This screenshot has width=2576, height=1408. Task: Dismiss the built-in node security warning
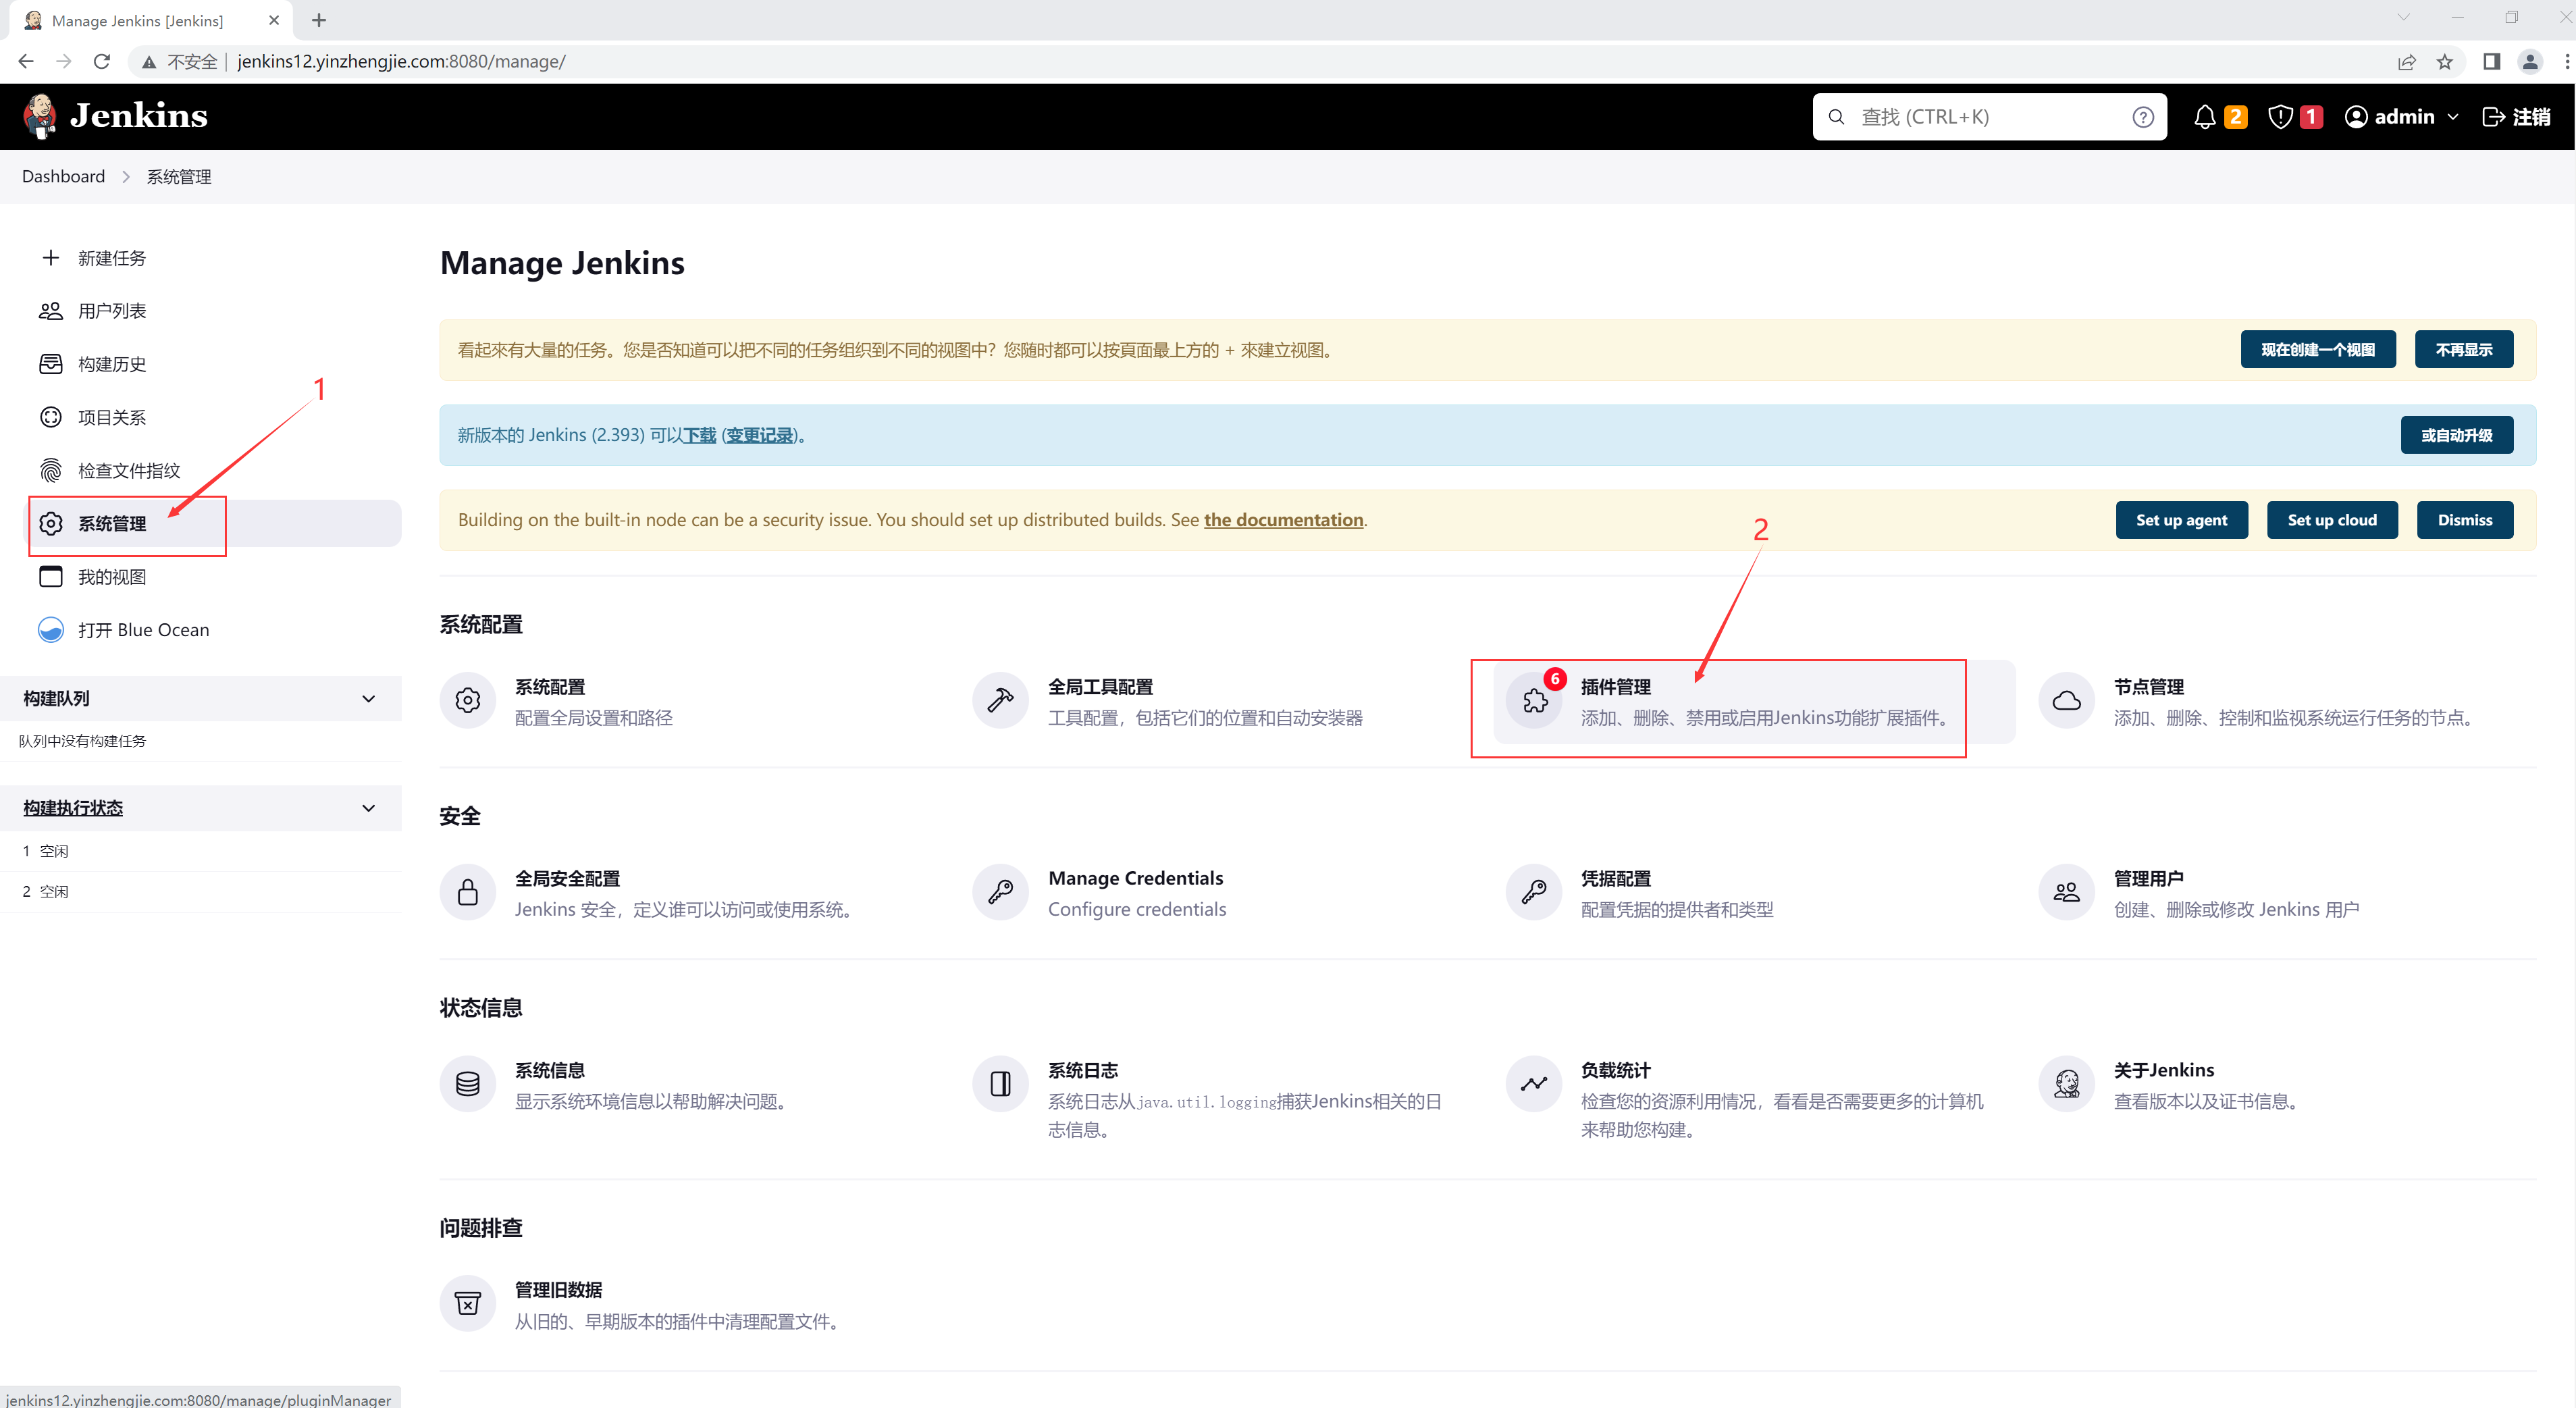tap(2464, 520)
